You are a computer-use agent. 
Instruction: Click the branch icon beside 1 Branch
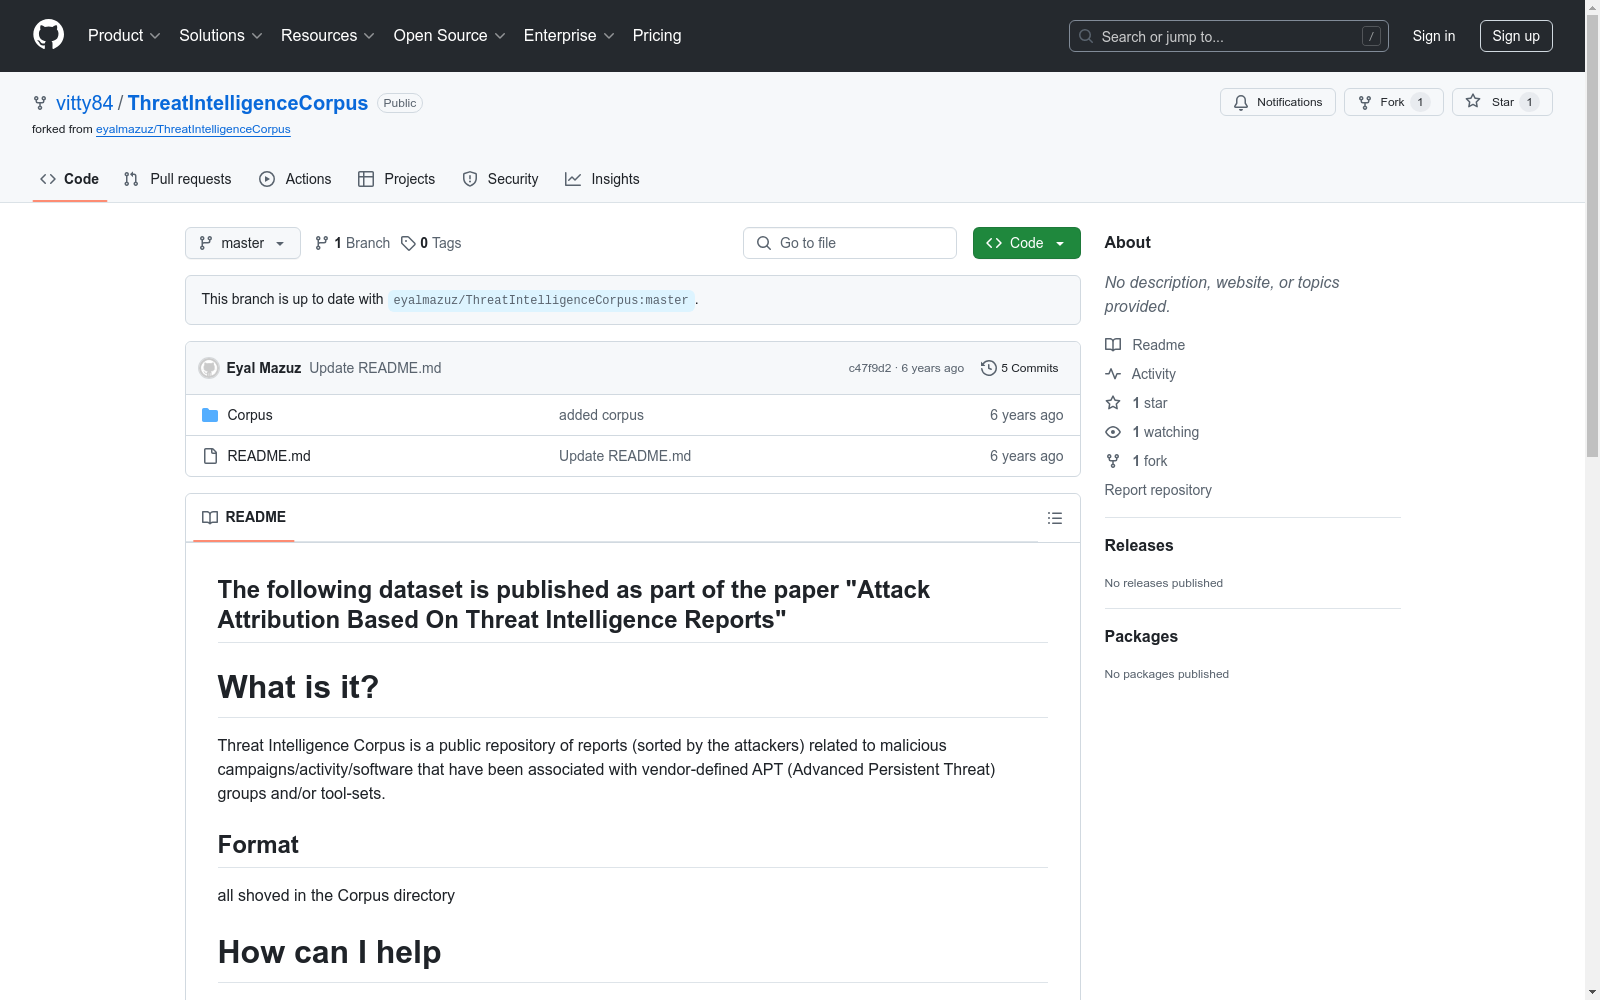(x=322, y=243)
